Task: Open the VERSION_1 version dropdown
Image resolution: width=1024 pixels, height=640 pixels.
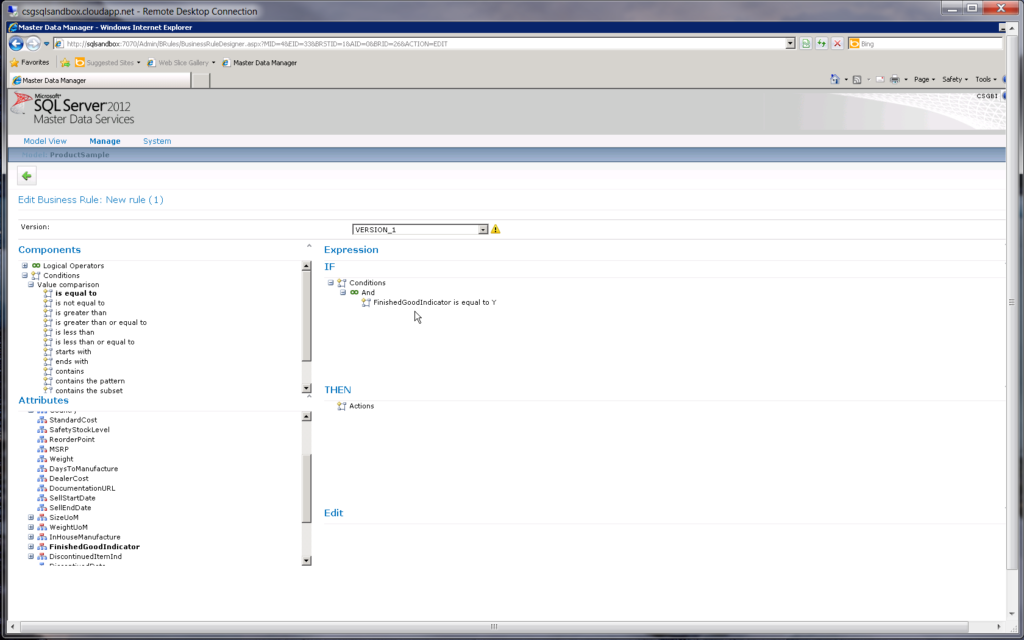Action: (x=485, y=229)
